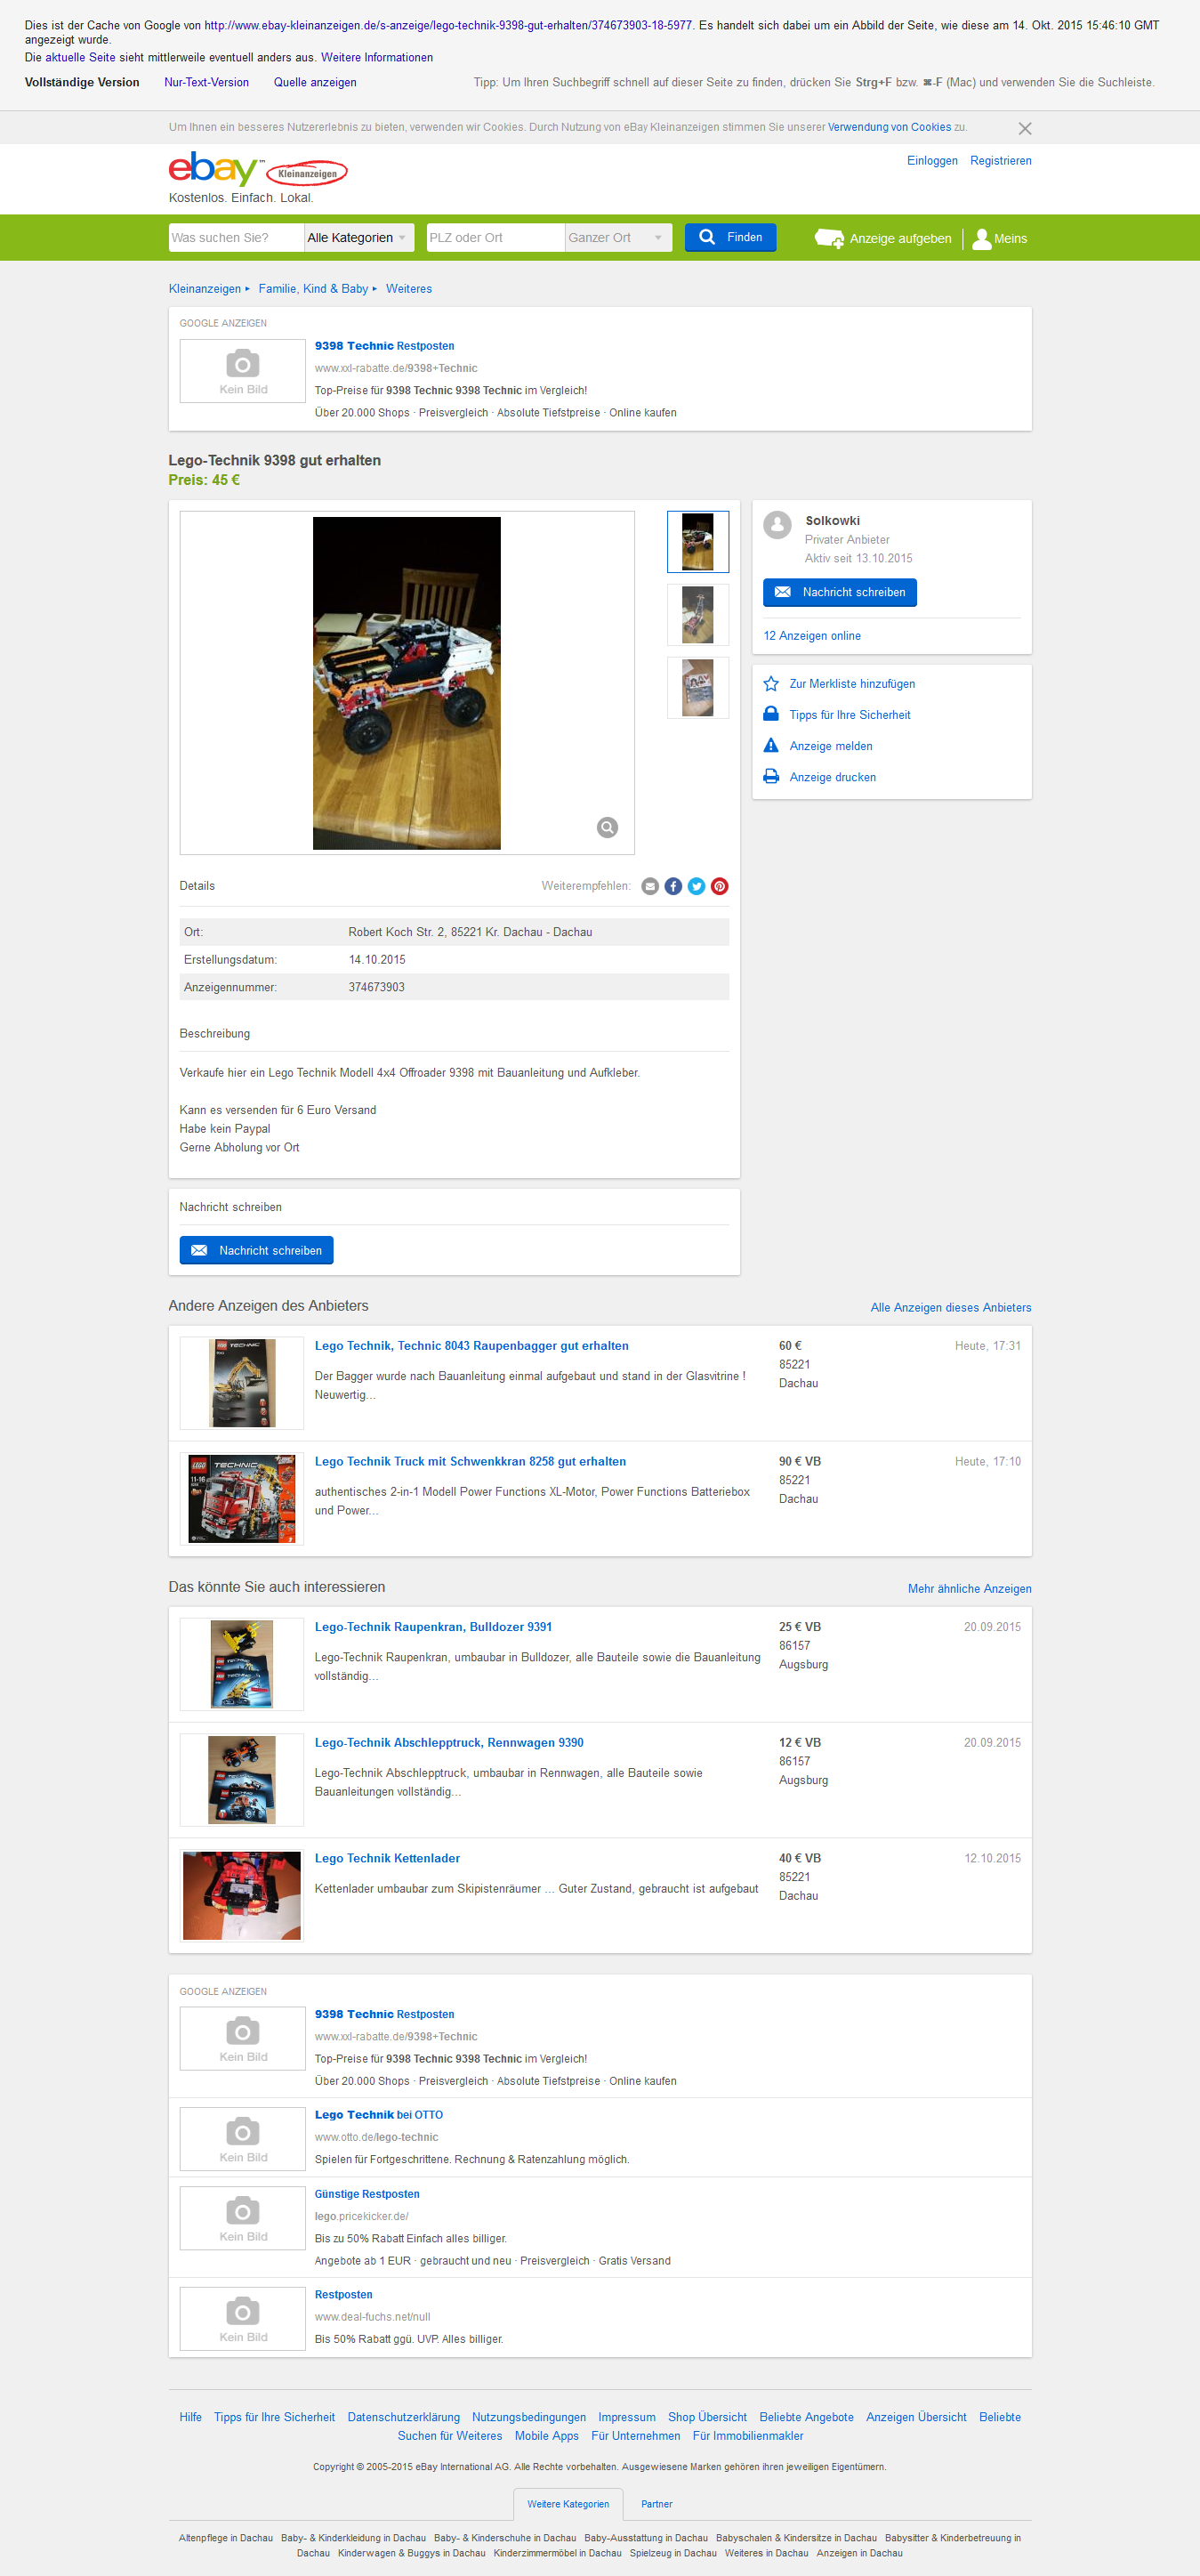Image resolution: width=1200 pixels, height=2576 pixels.
Task: Share the listing on Twitter
Action: click(696, 886)
